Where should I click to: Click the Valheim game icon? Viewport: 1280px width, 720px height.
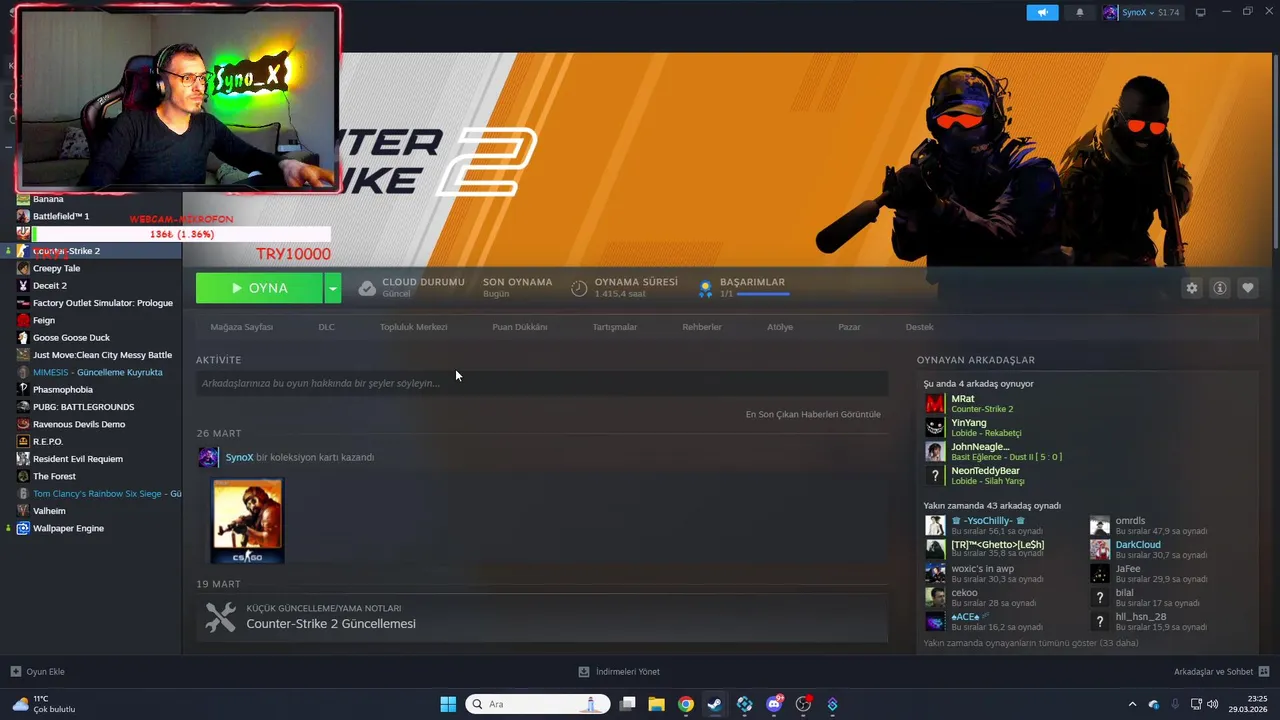[x=23, y=511]
